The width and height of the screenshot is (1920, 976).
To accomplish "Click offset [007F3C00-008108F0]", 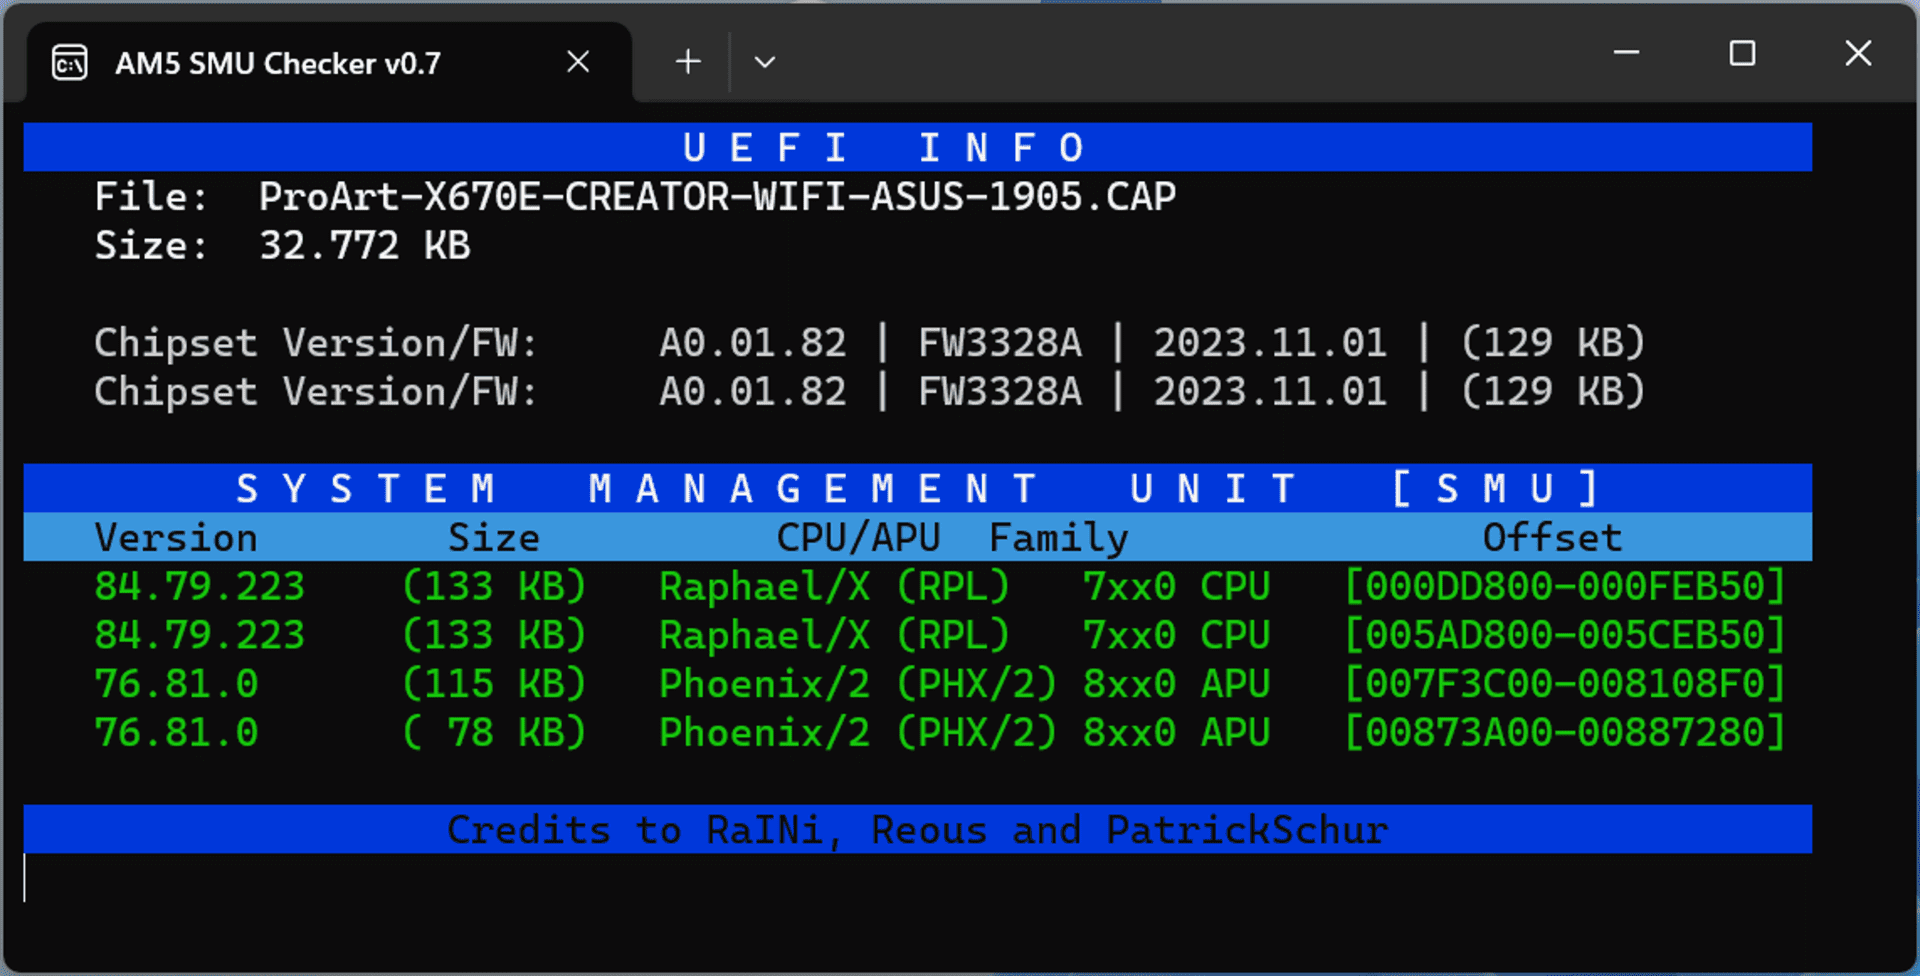I will 1565,685.
